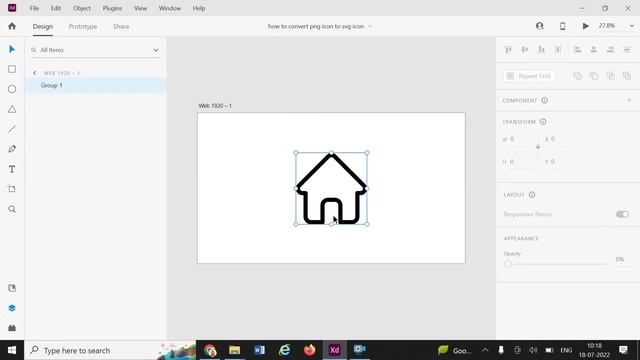Image resolution: width=640 pixels, height=360 pixels.
Task: Add a component with plus icon
Action: coord(629,100)
